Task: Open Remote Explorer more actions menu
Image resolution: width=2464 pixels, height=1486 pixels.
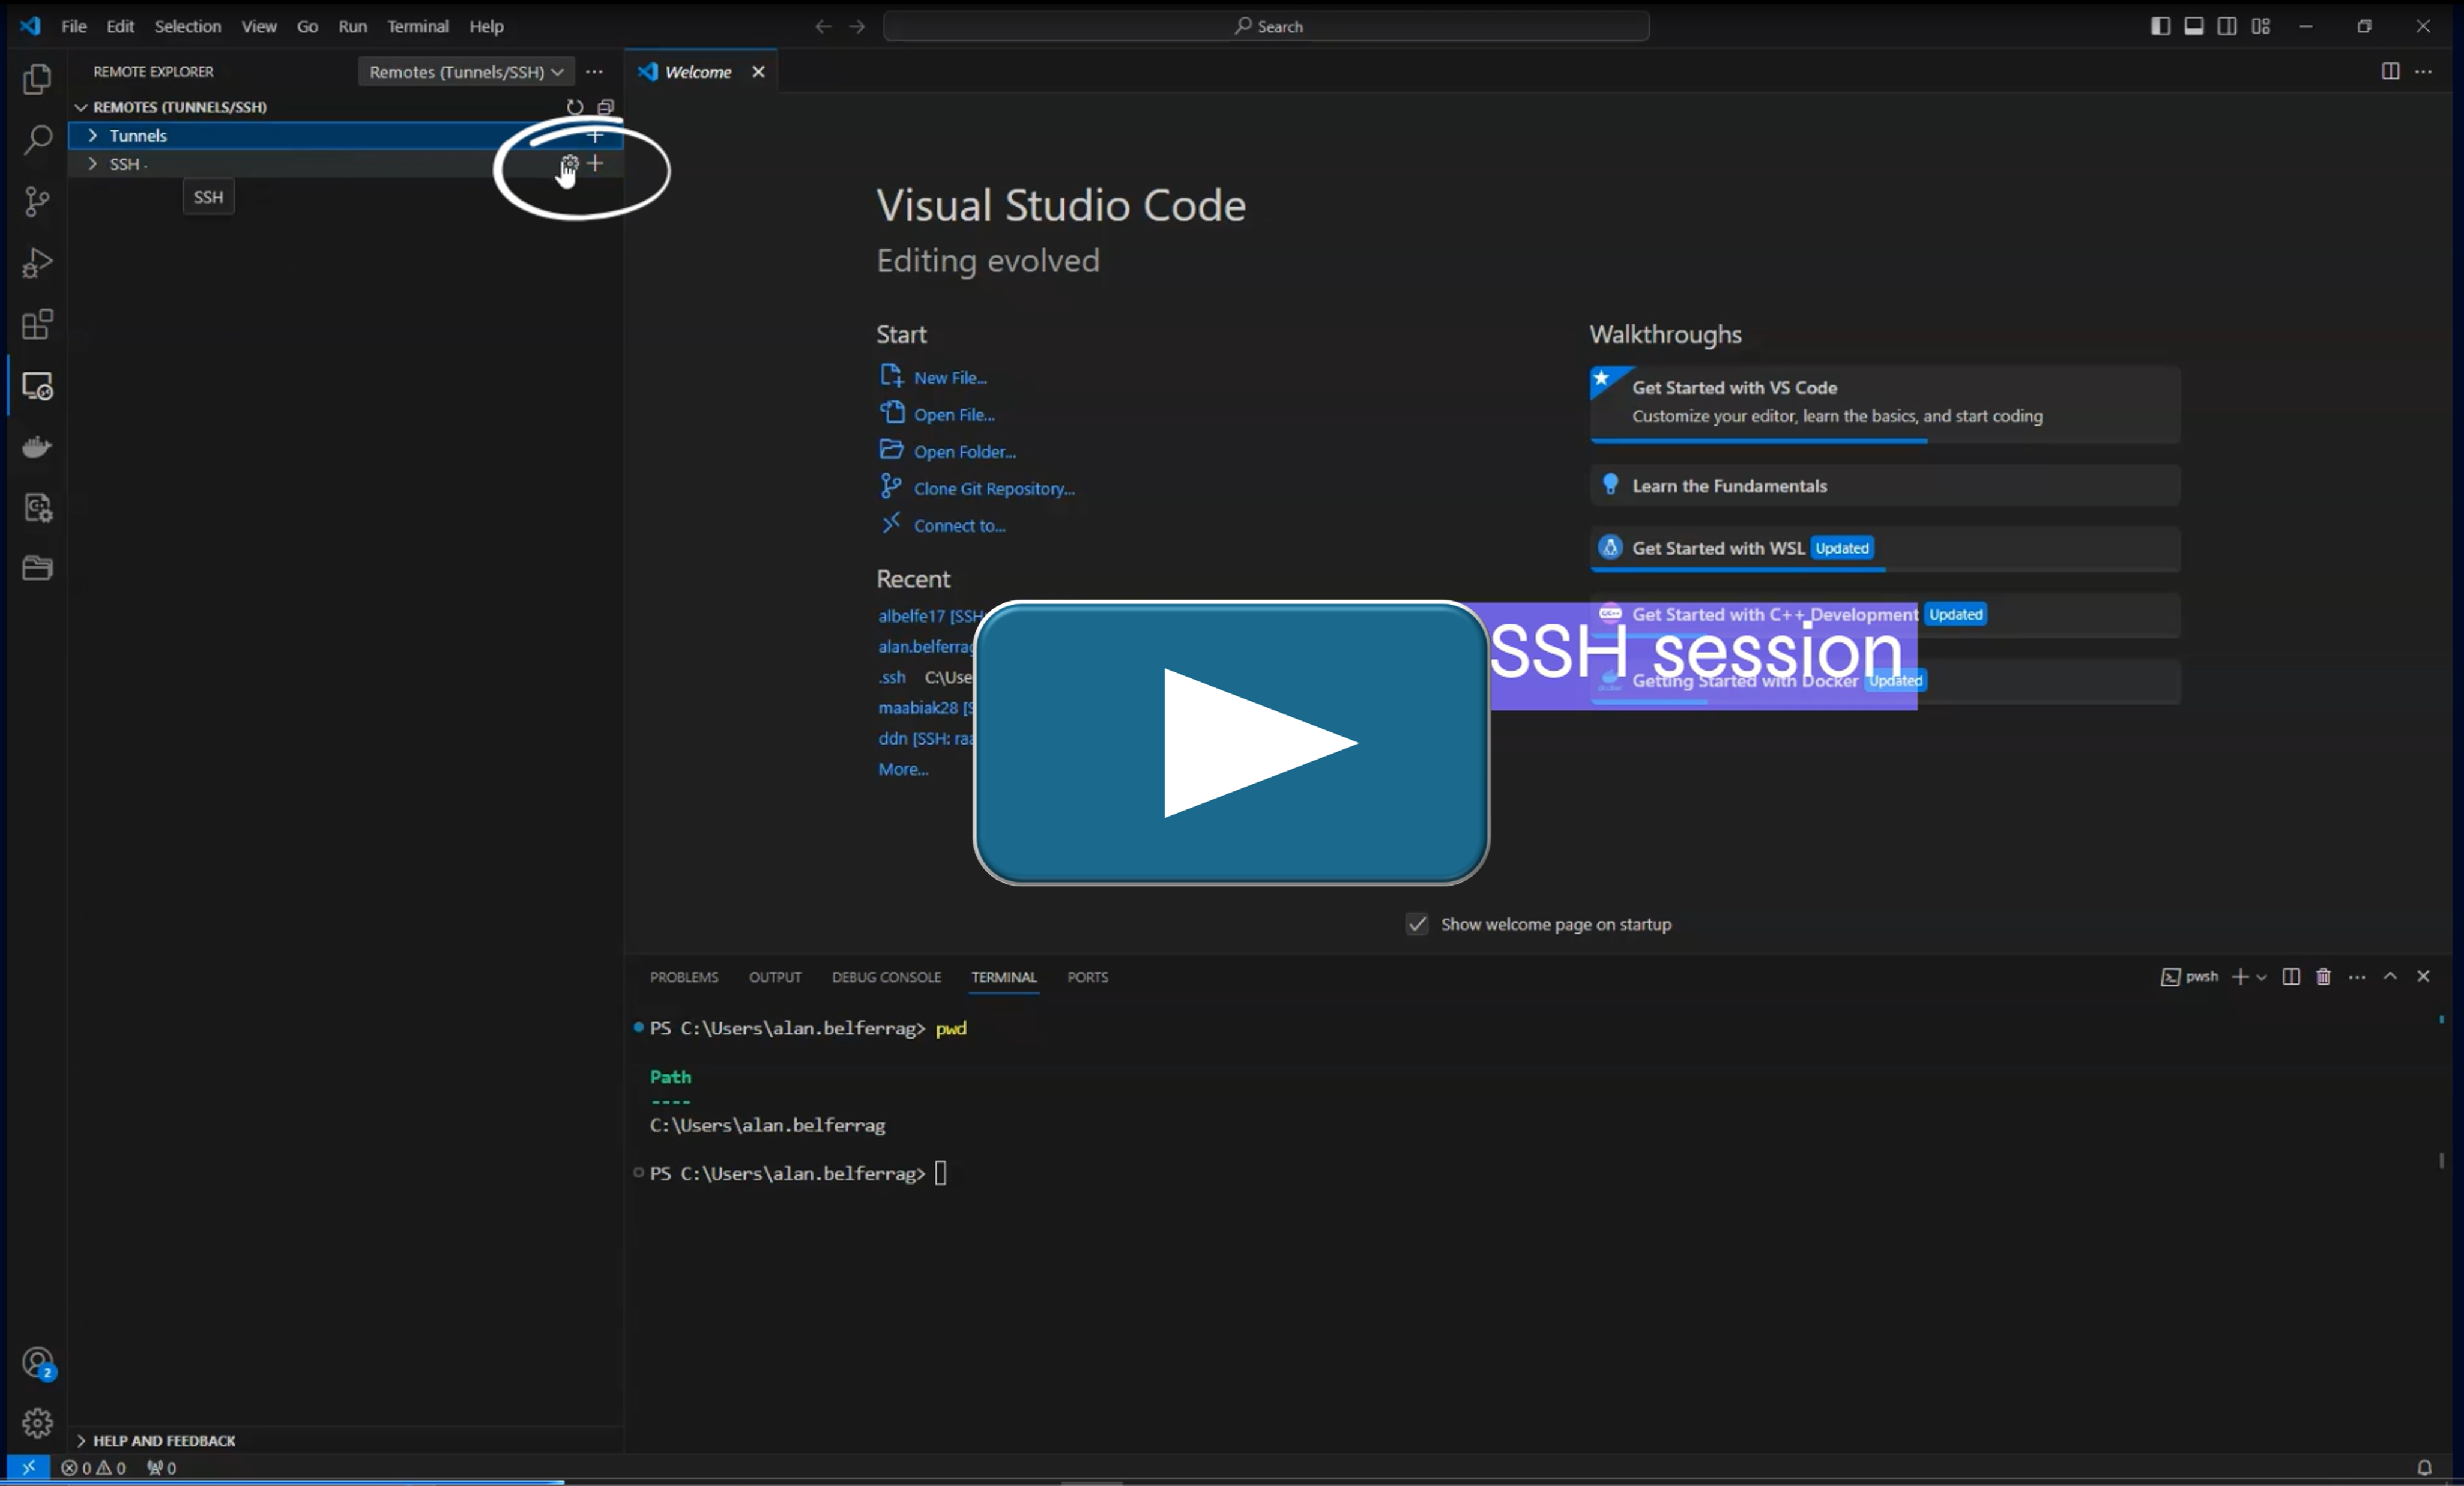Action: (x=594, y=72)
